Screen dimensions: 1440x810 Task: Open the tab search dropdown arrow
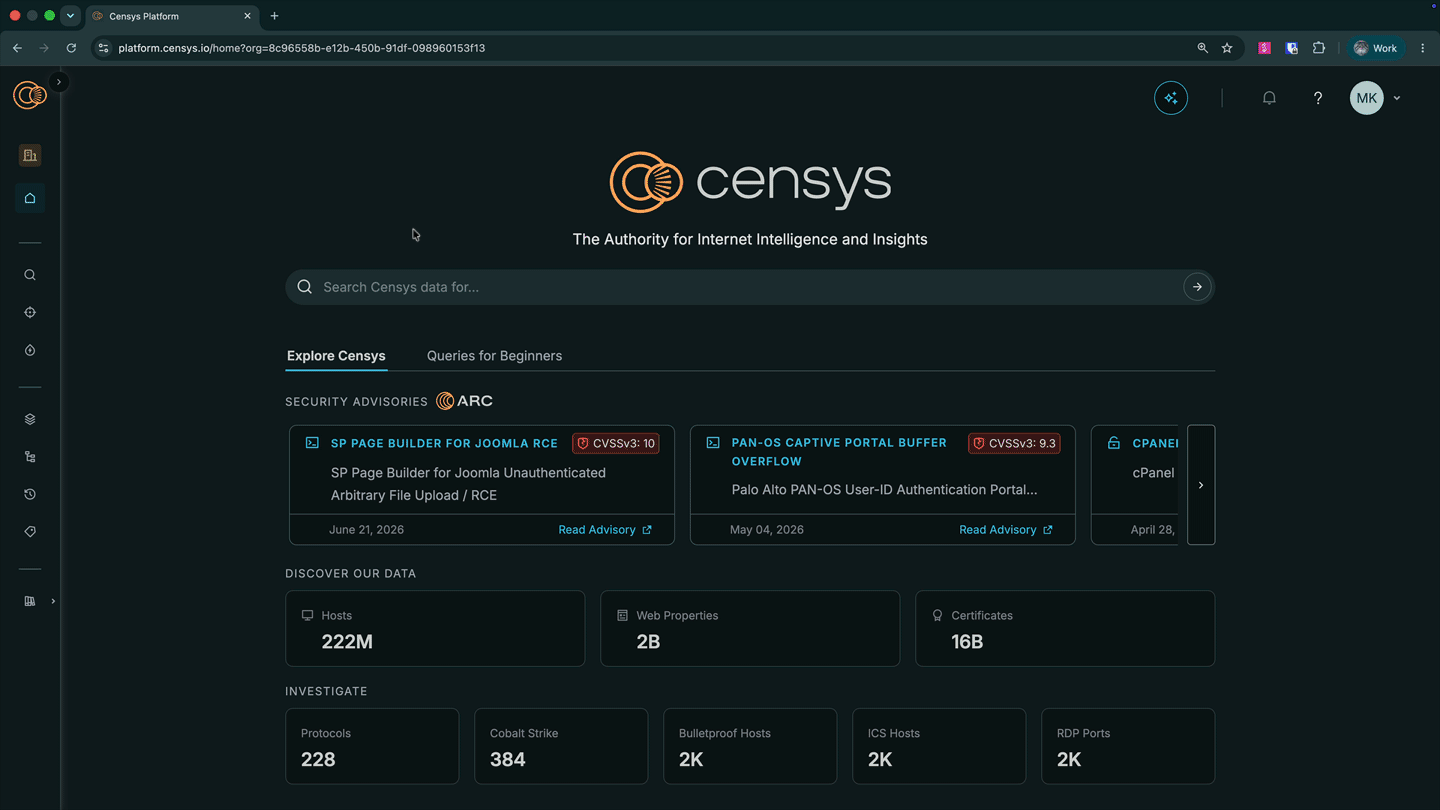(70, 16)
